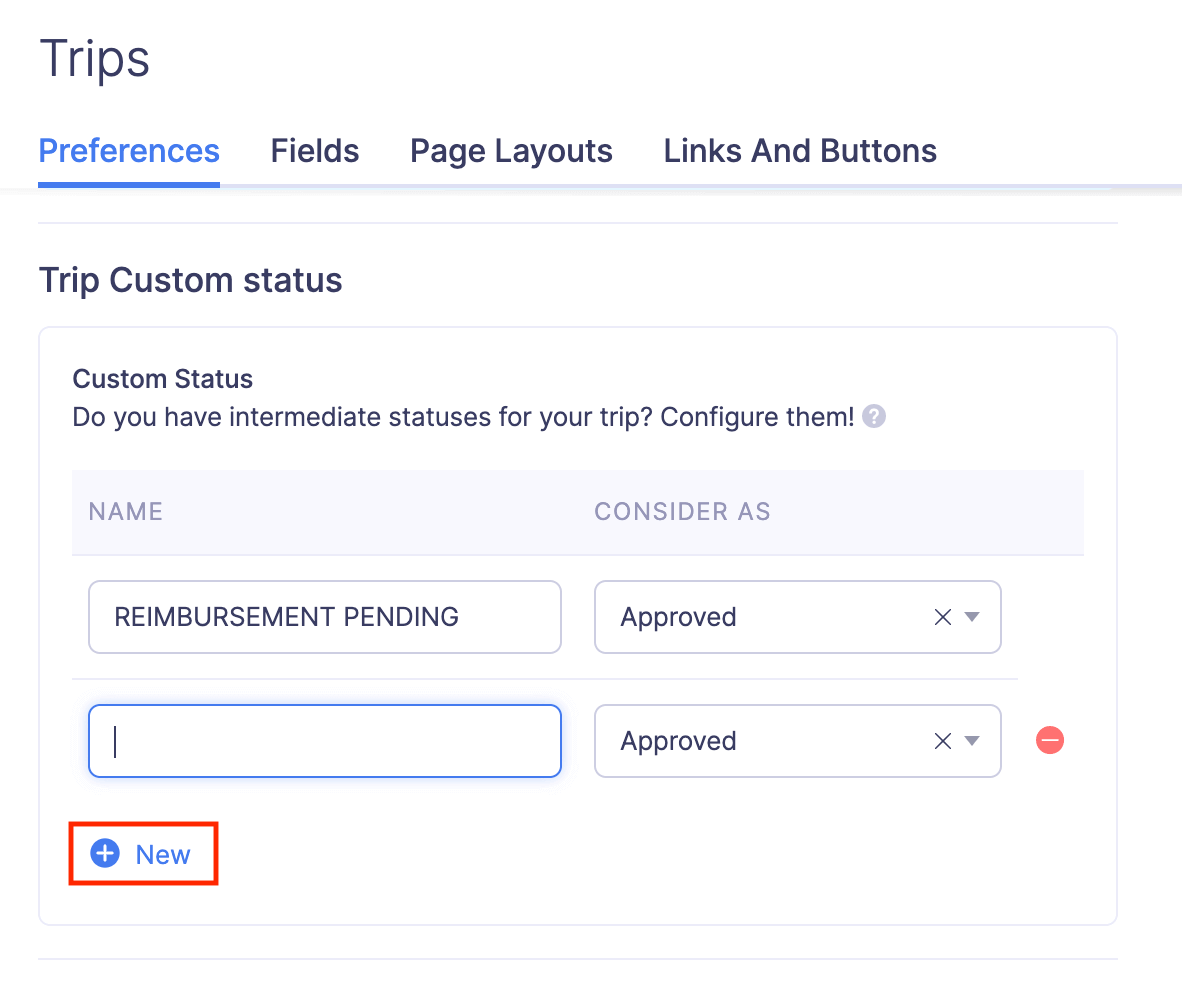1182x984 pixels.
Task: Click the blue plus icon beside New
Action: 105,854
